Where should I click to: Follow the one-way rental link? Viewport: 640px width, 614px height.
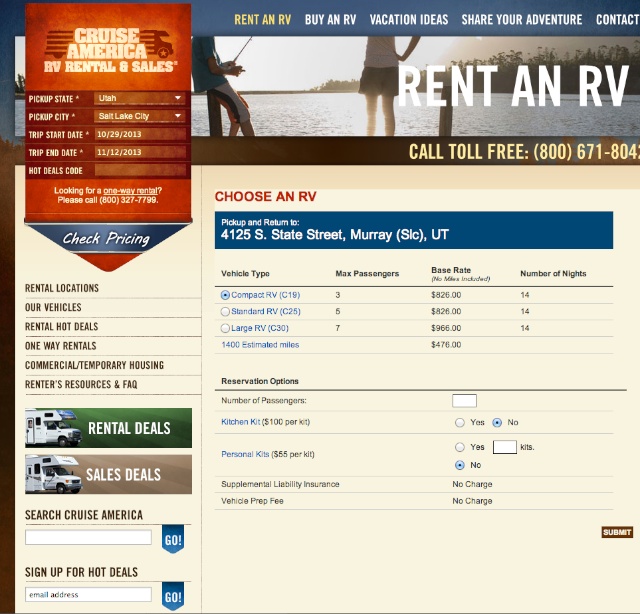point(130,191)
